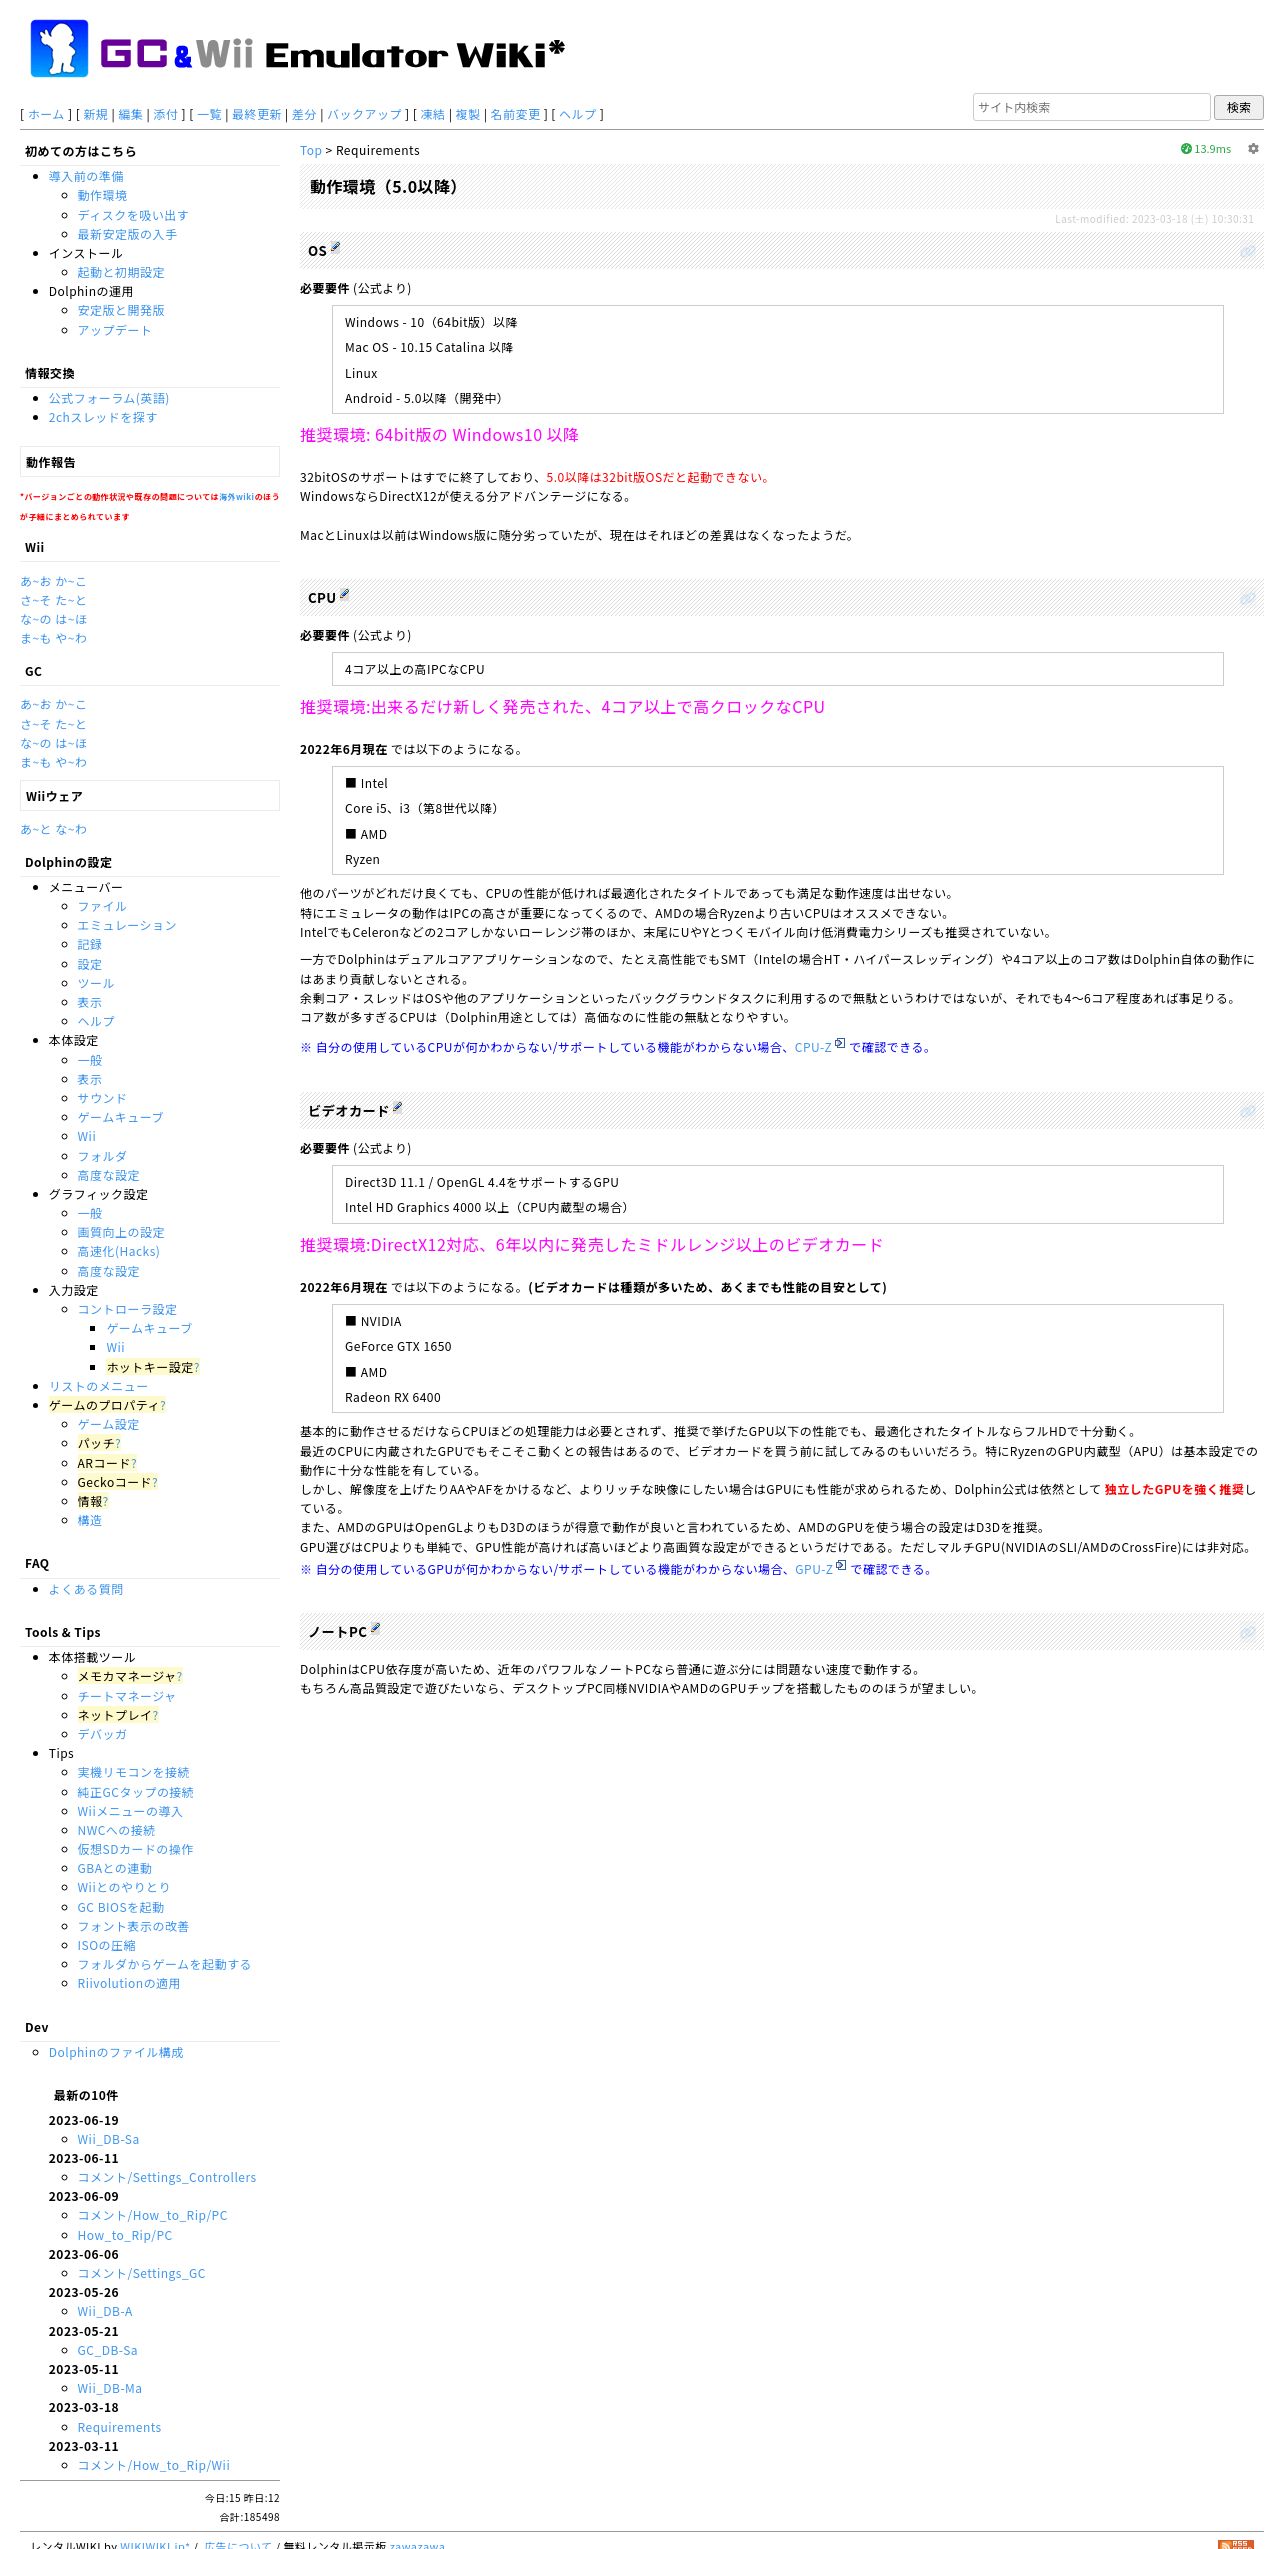Open Wiiウェア あ~と index link
1284x2549 pixels.
point(35,829)
